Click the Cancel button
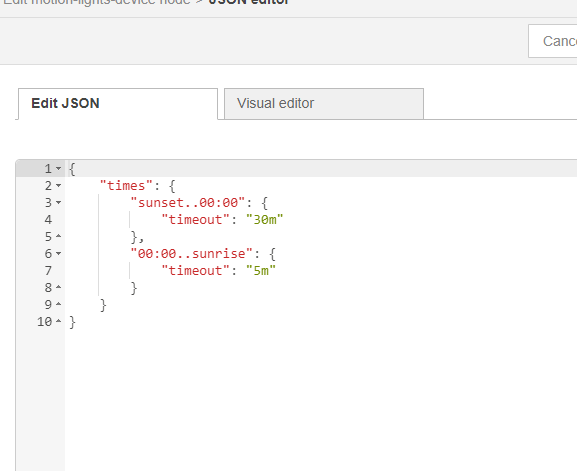 (x=553, y=41)
